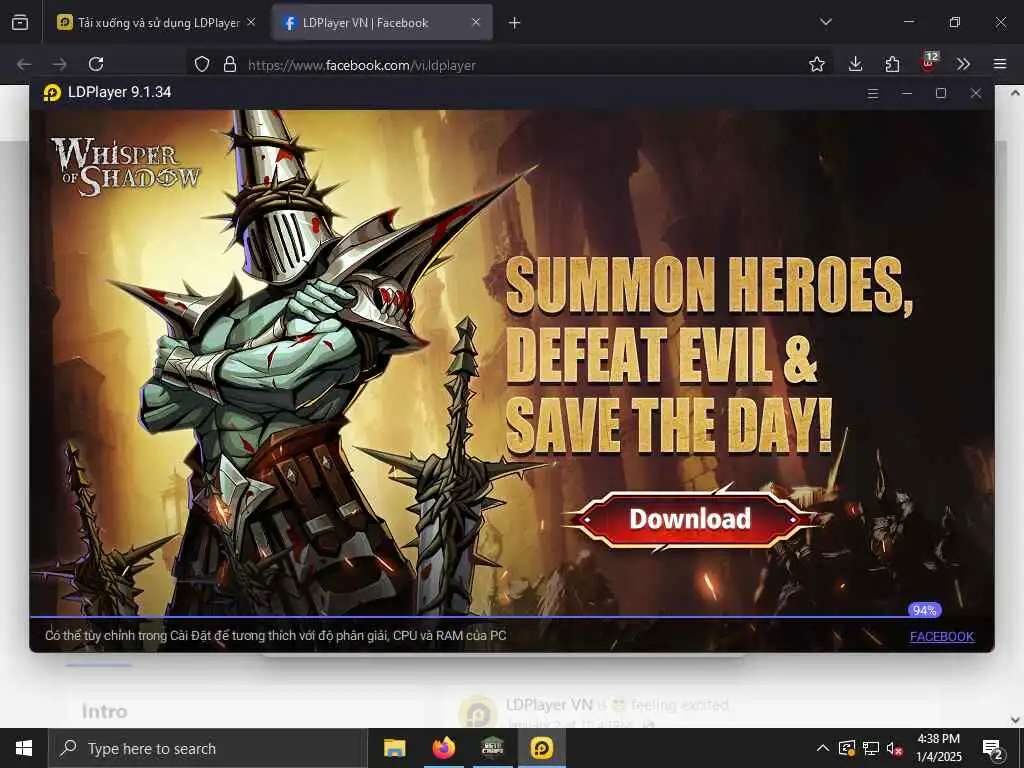Click the muted volume tray icon

[x=895, y=749]
